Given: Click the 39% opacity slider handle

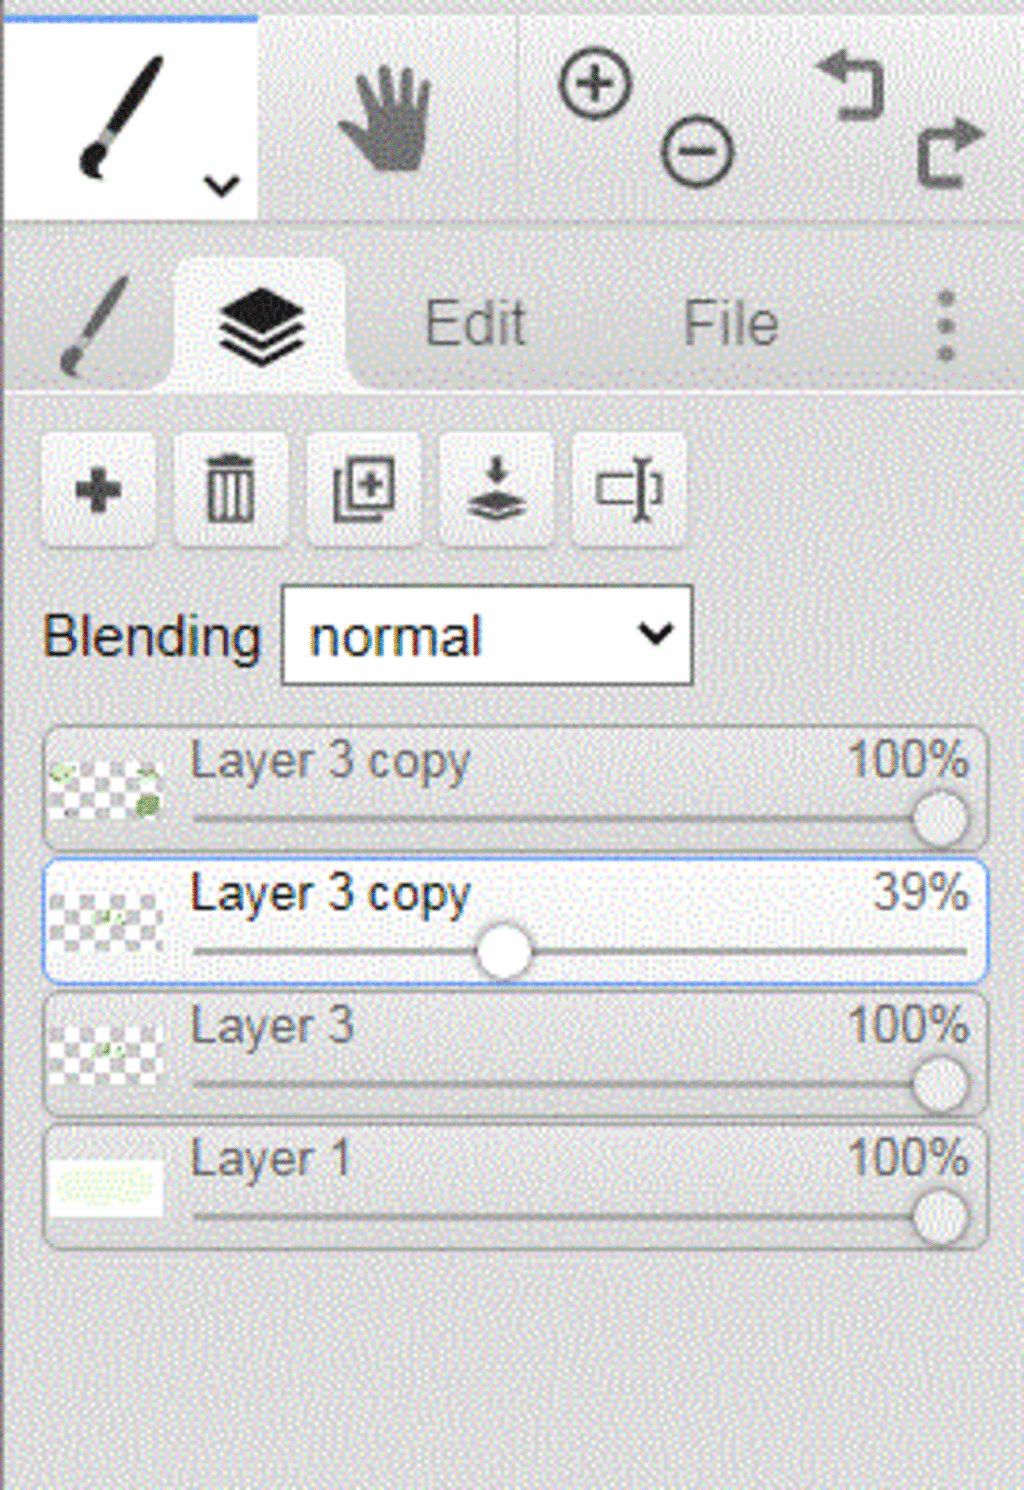Looking at the screenshot, I should (x=503, y=952).
